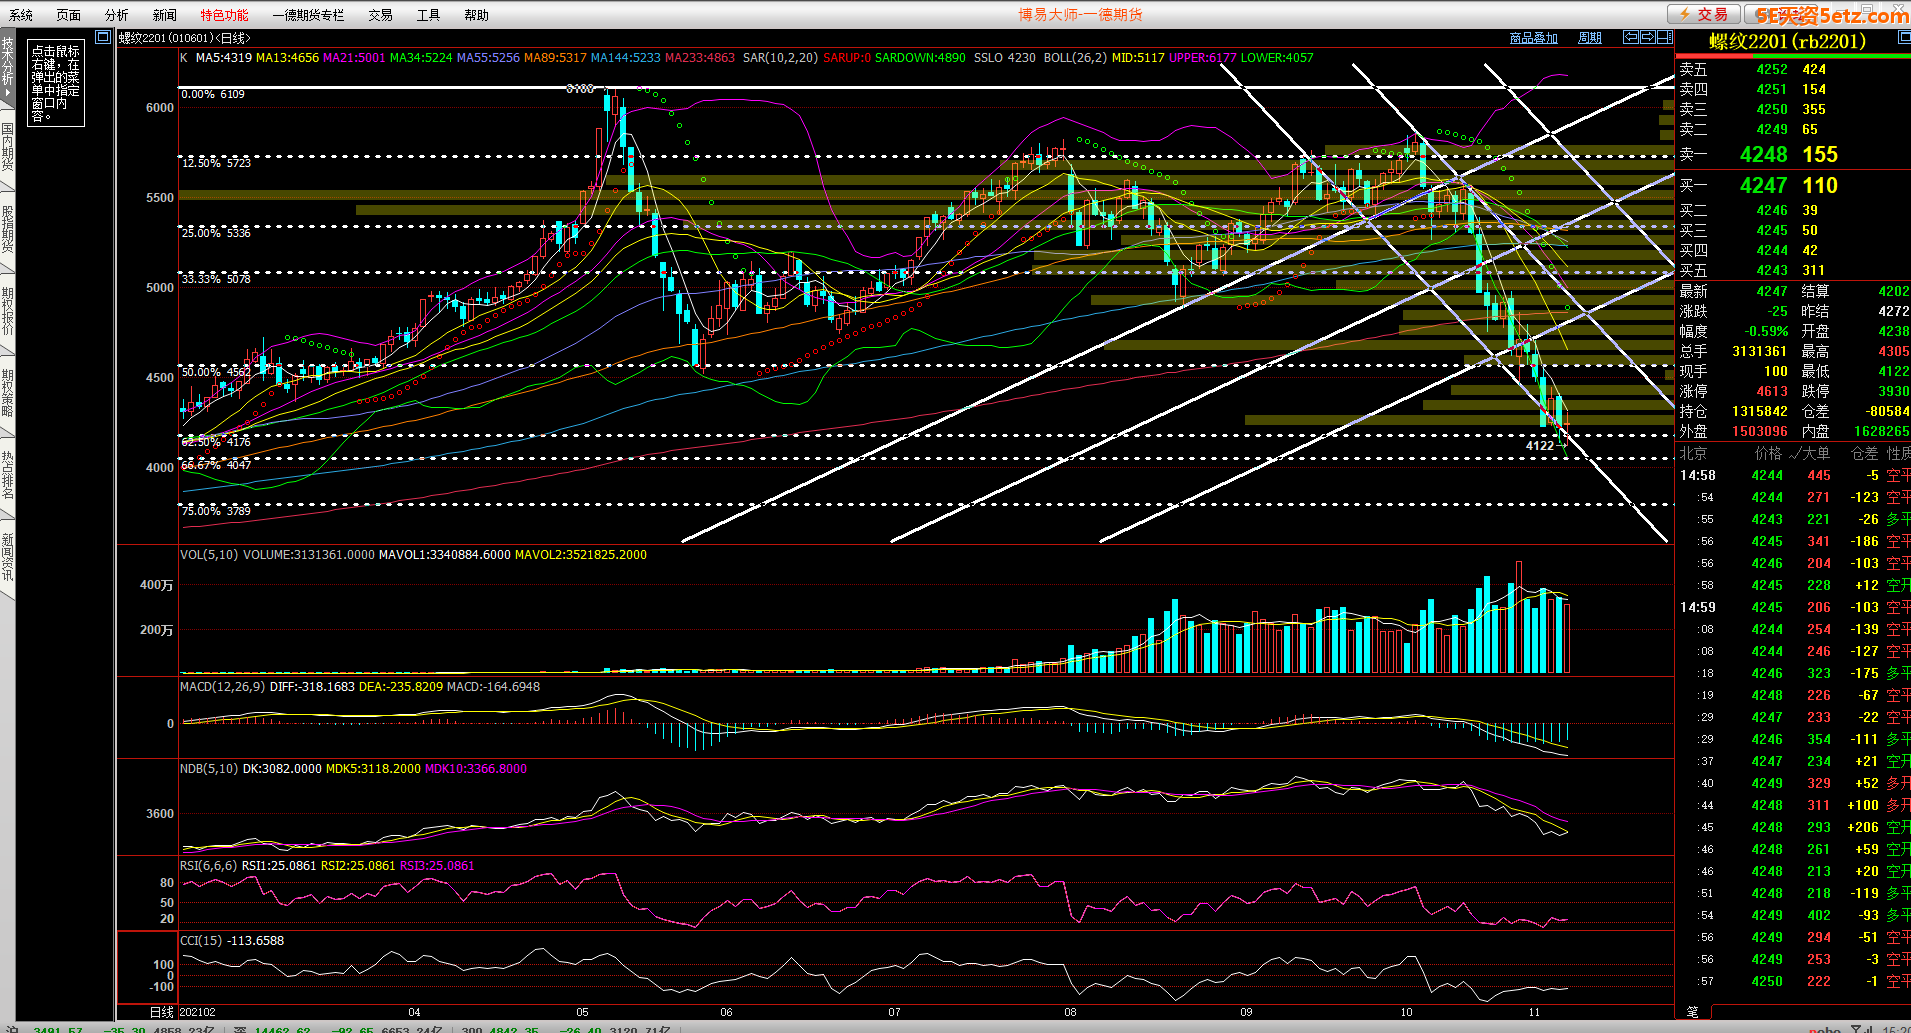The height and width of the screenshot is (1033, 1911).
Task: Click the 买五 price 4243
Action: [1771, 270]
